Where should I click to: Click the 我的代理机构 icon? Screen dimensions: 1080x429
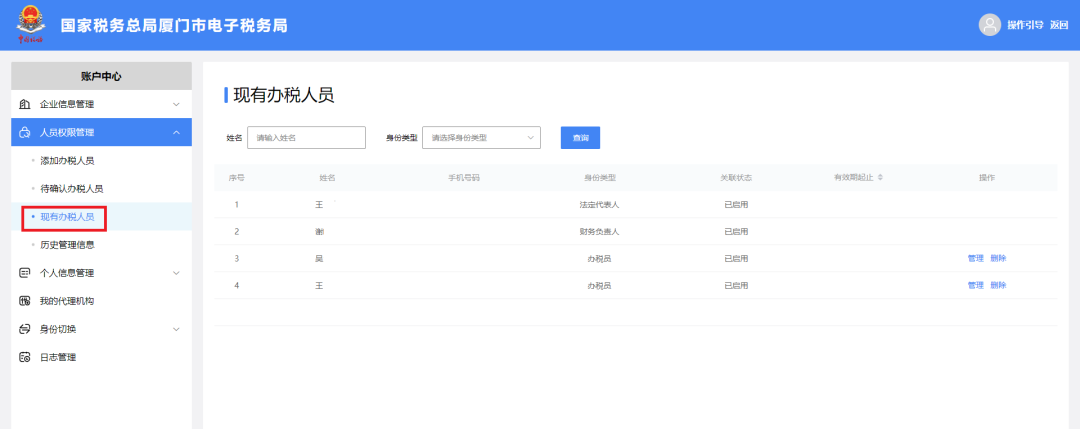25,301
